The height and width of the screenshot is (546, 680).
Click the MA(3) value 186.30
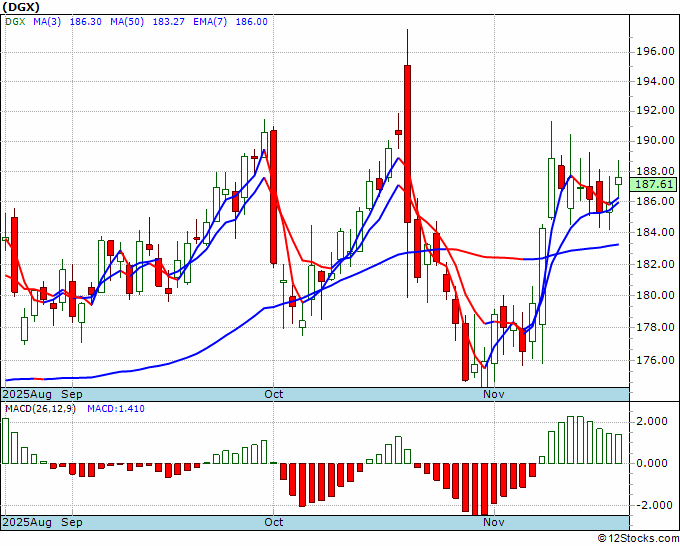tap(85, 22)
